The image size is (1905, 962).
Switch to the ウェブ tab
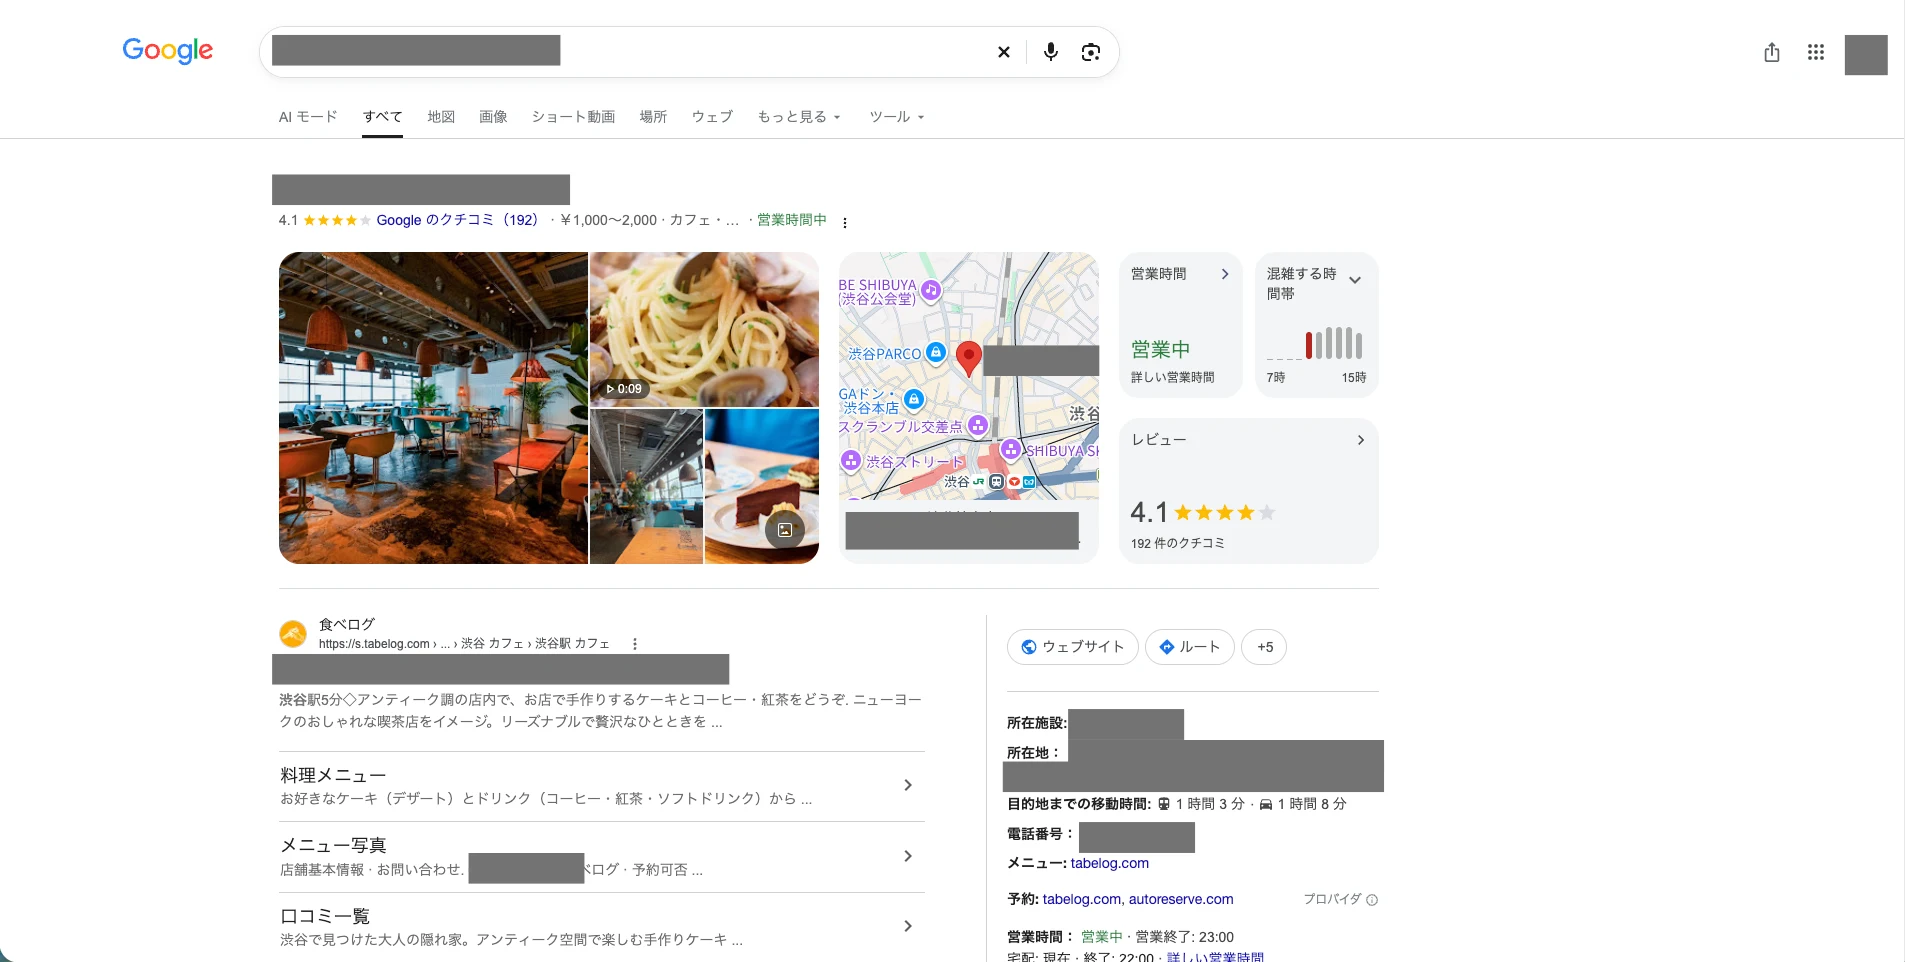[x=712, y=117]
